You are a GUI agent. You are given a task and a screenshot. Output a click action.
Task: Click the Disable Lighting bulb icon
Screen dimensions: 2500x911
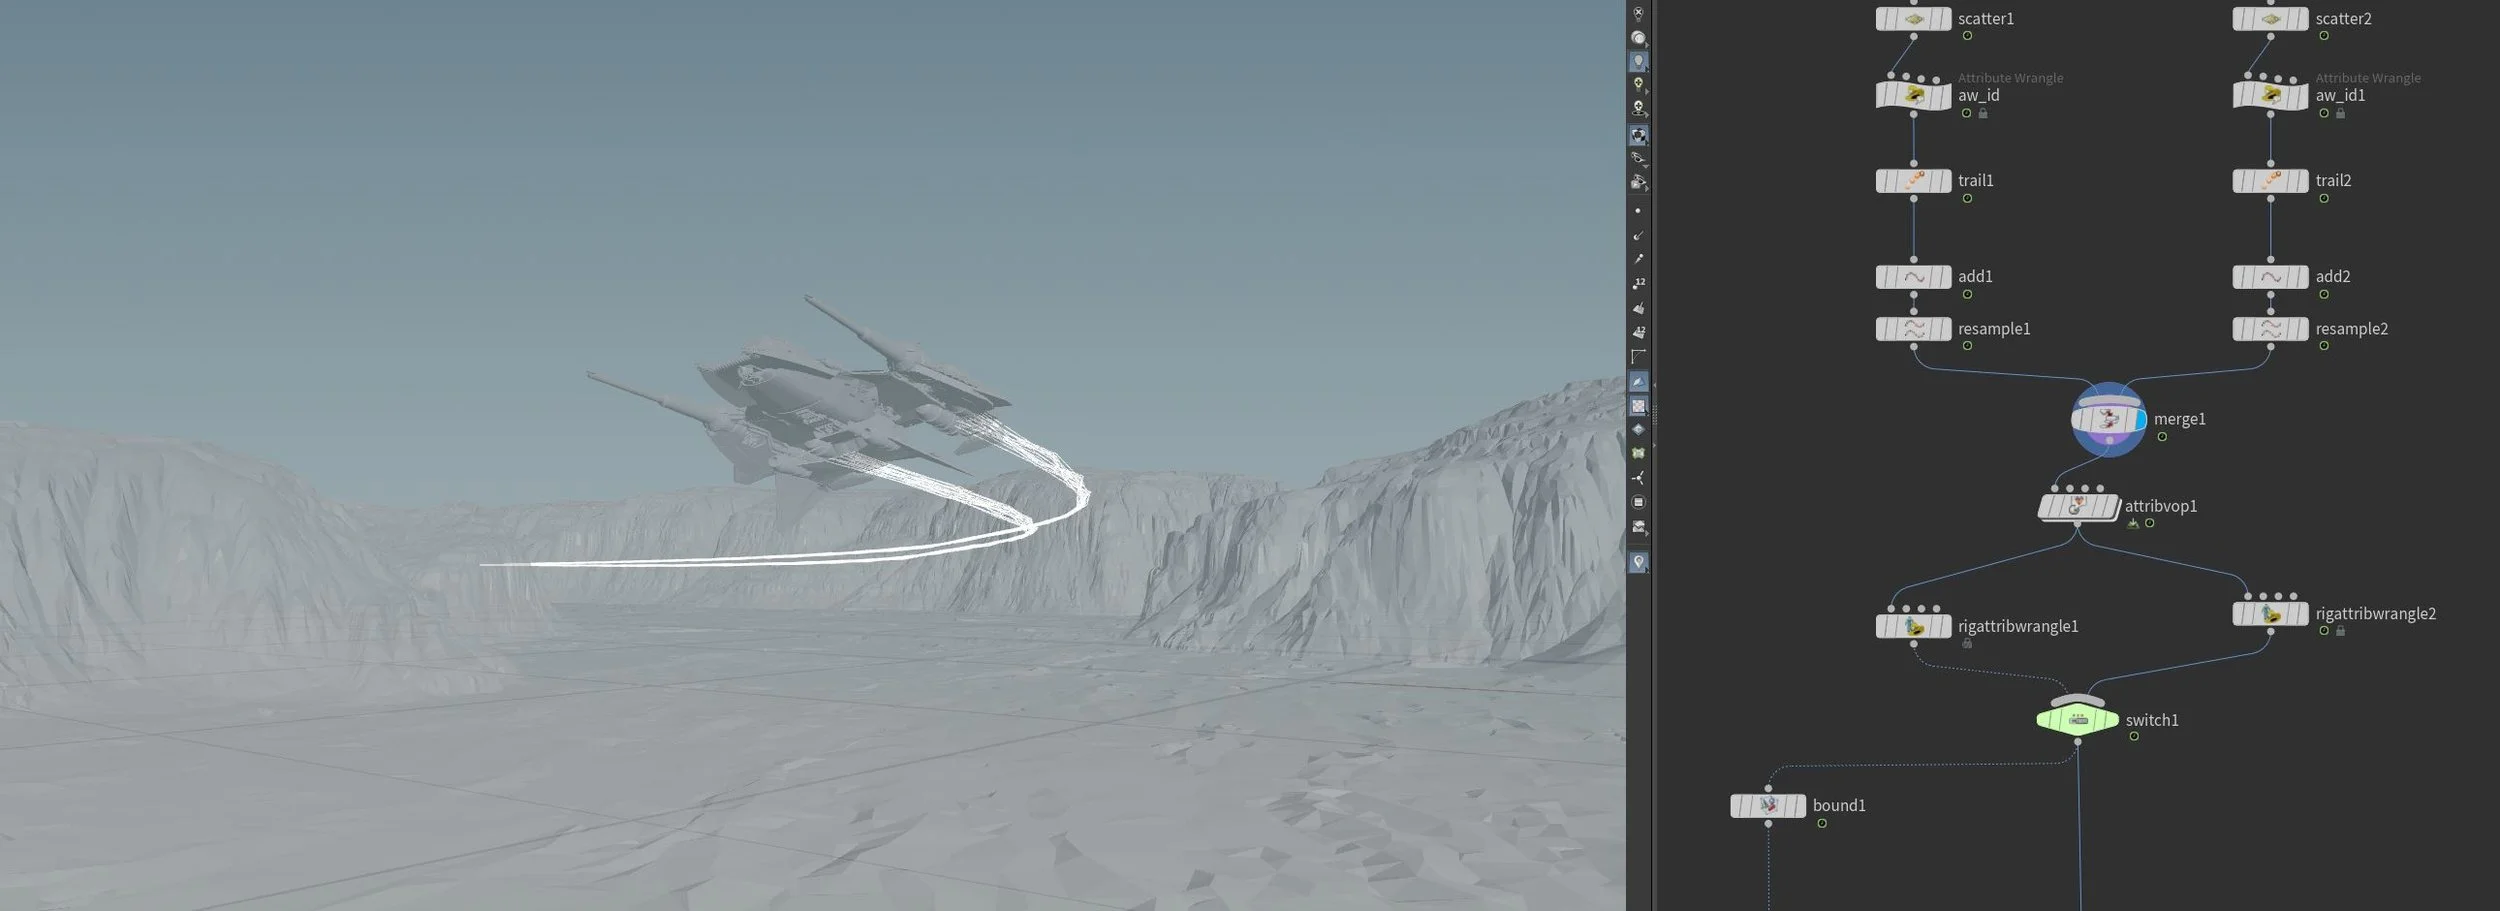pos(1638,14)
